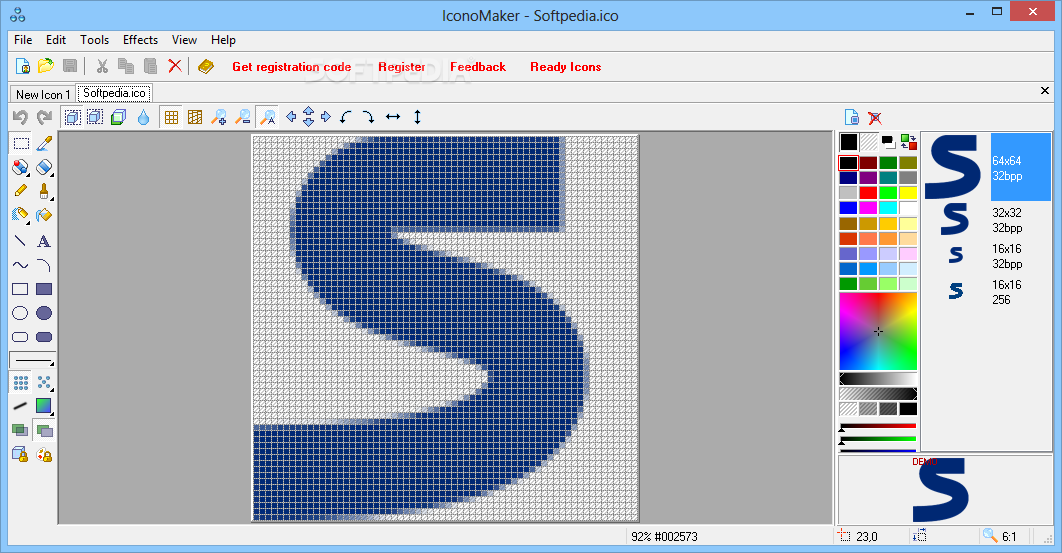Screen dimensions: 1062x553
Task: Add a new image format icon
Action: pos(852,117)
